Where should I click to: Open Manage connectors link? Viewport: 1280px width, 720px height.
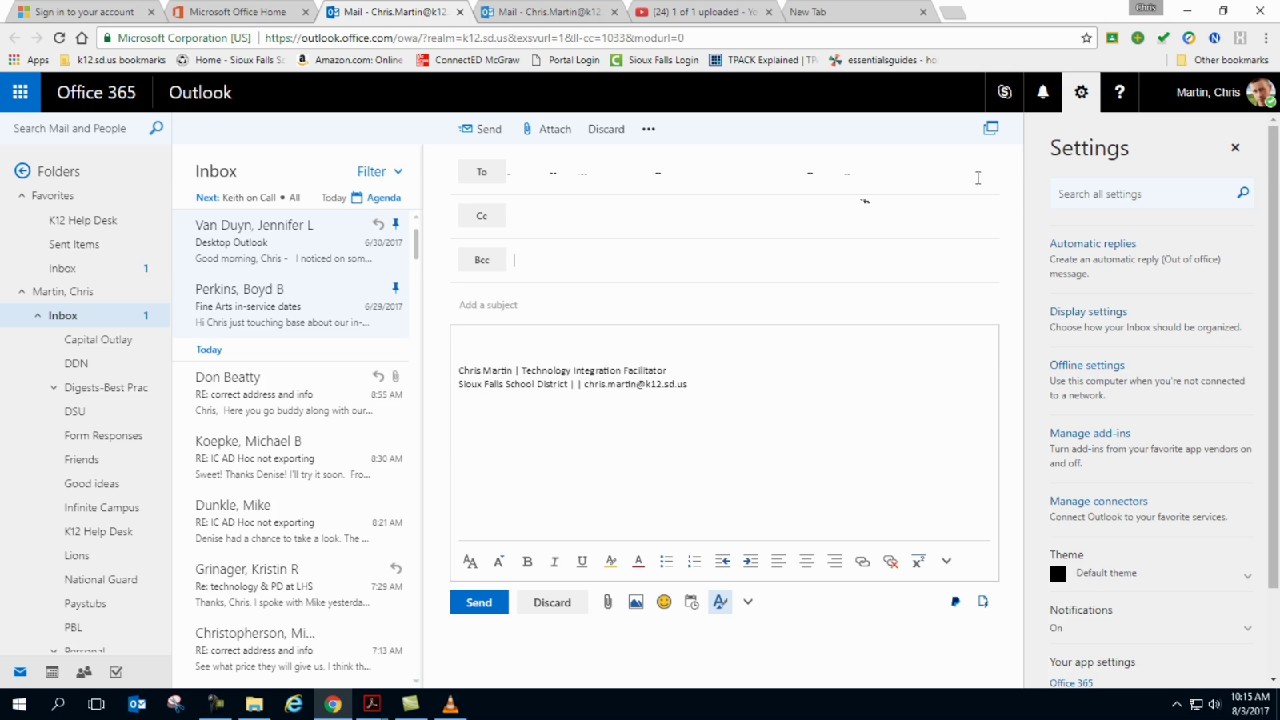tap(1098, 502)
